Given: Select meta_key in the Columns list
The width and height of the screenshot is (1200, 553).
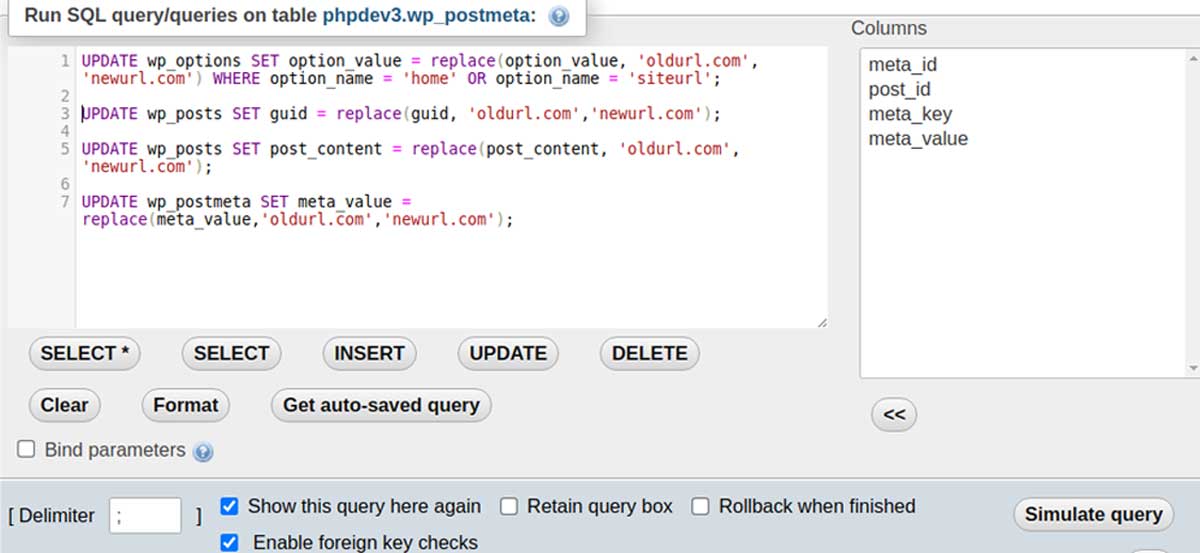Looking at the screenshot, I should click(x=910, y=114).
